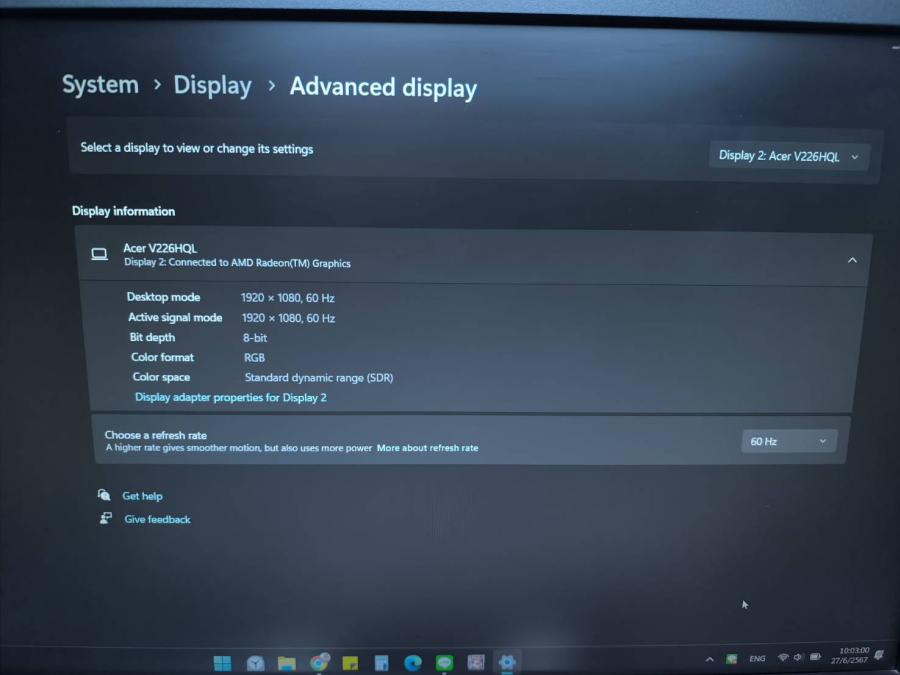Switch the ENG input language indicator
Viewport: 900px width, 675px height.
click(757, 658)
